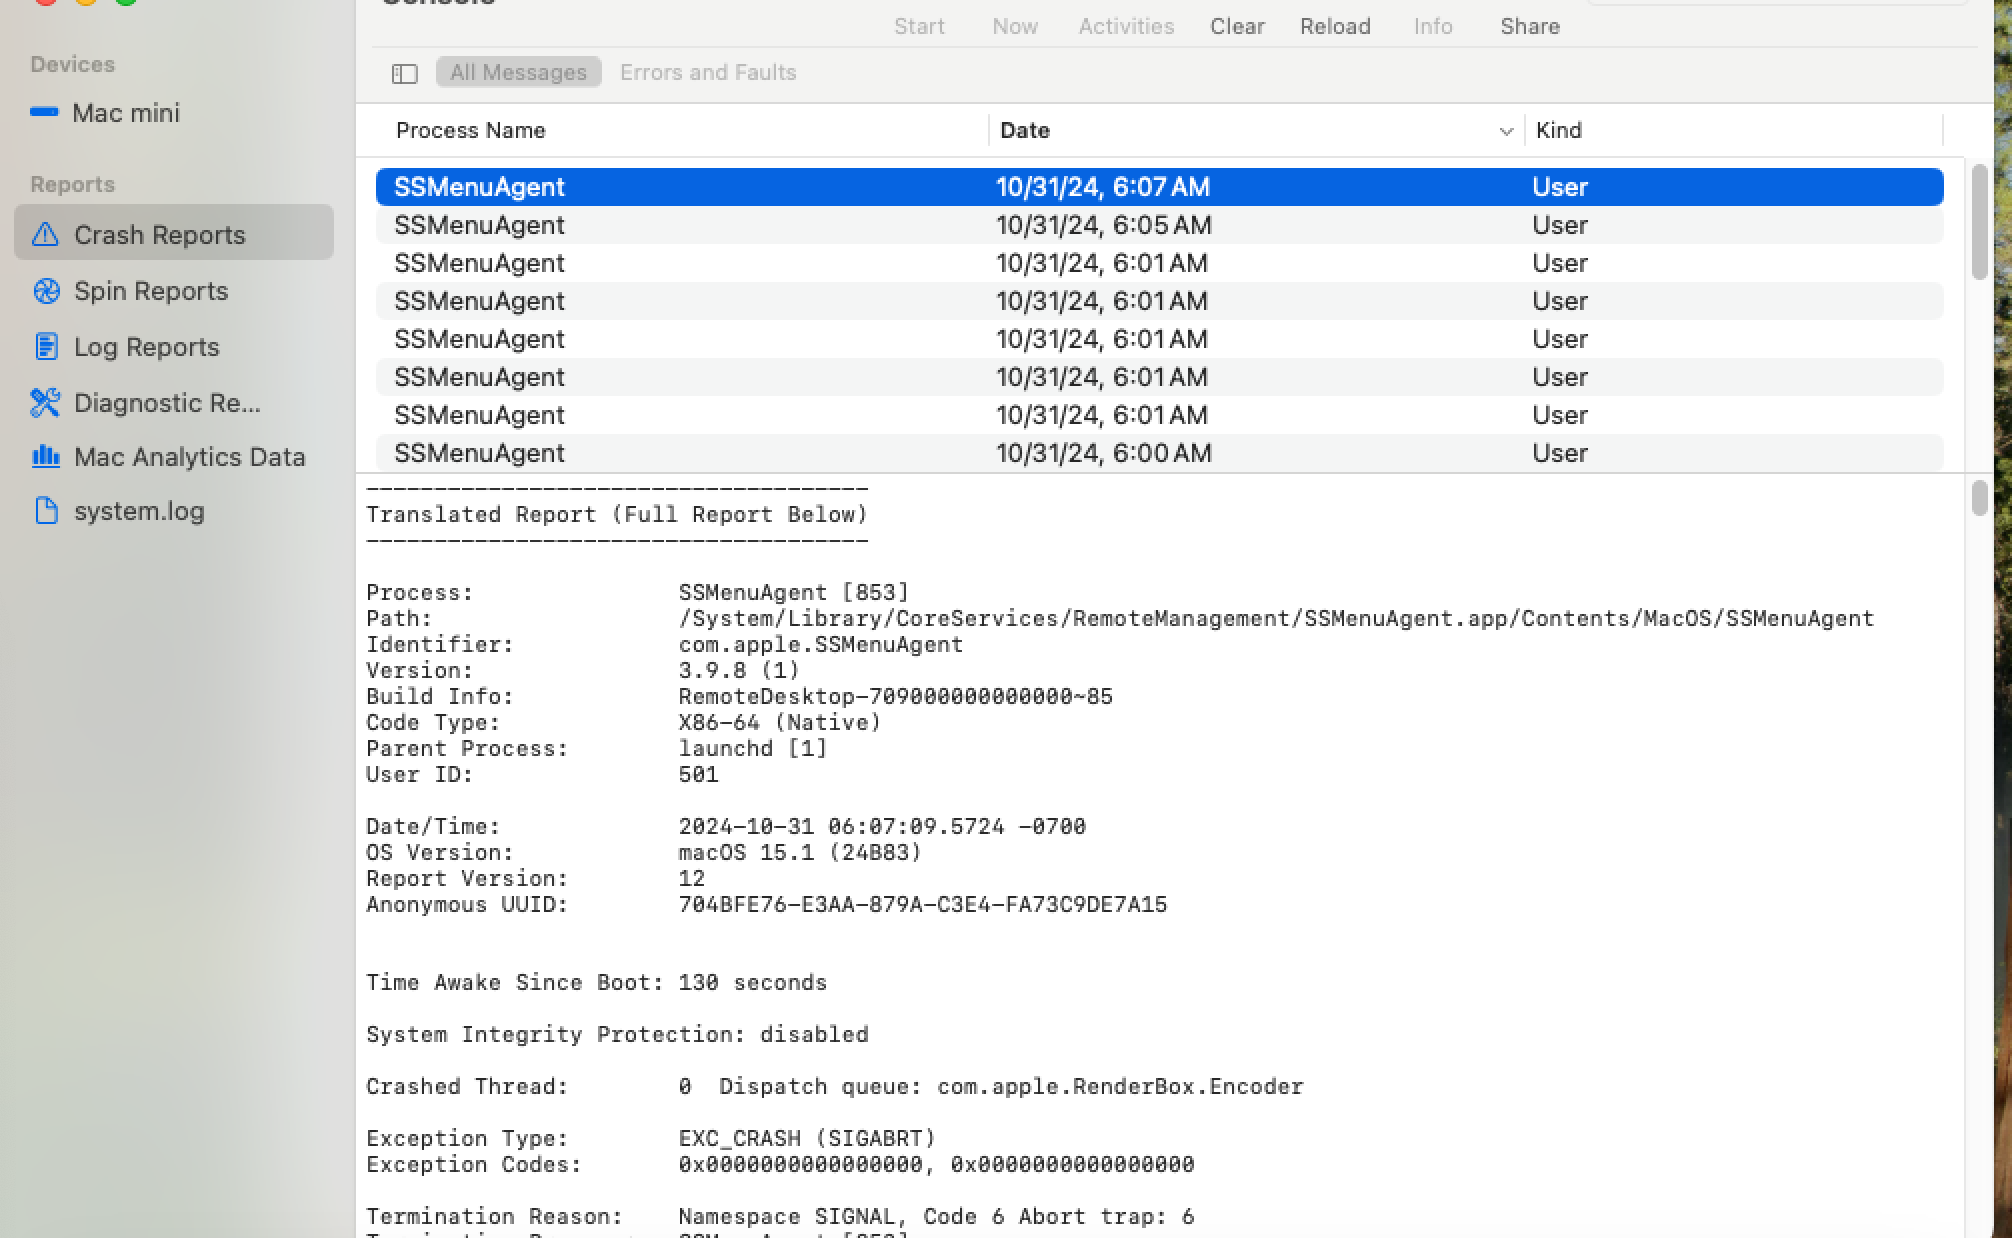The height and width of the screenshot is (1238, 2012).
Task: Click the Parent Process launchd [1] value
Action: 752,748
